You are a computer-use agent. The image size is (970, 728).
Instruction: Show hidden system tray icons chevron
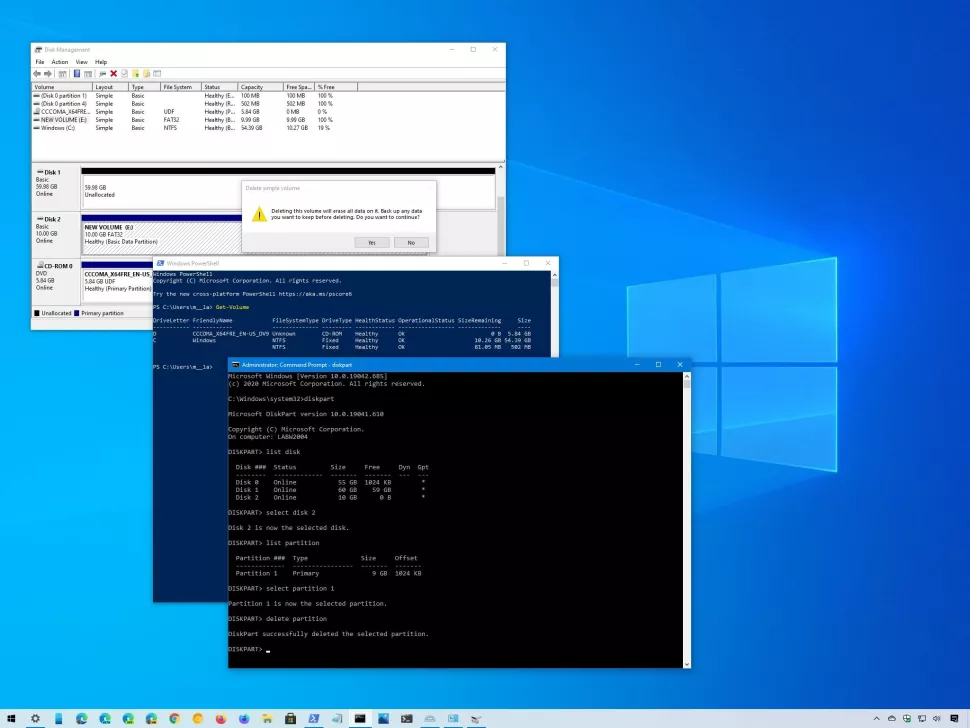[x=876, y=718]
